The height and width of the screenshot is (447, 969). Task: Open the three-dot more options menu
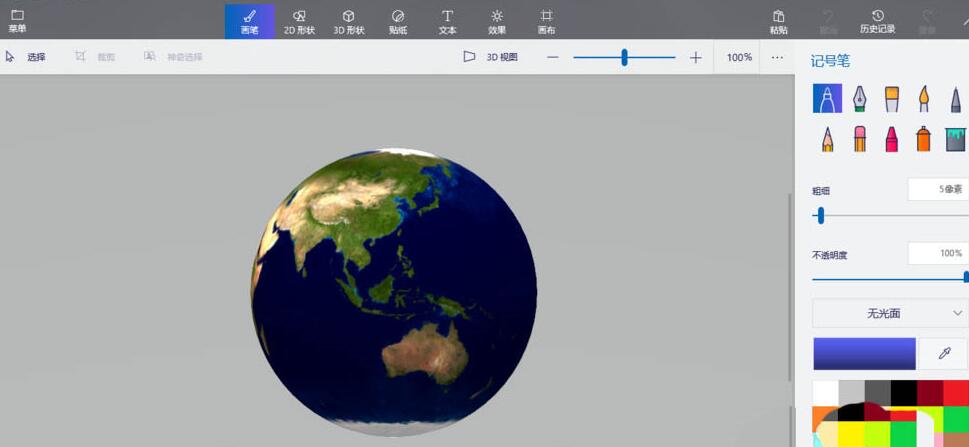tap(777, 57)
